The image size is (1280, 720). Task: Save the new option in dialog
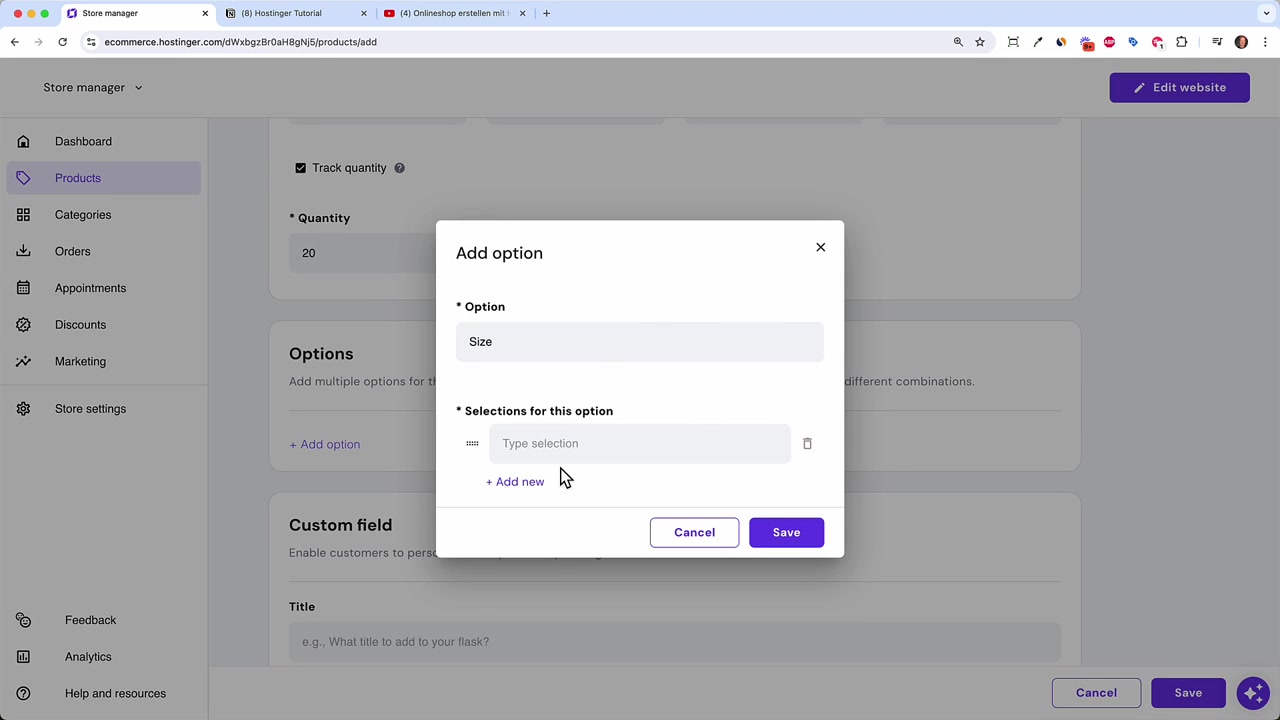(786, 532)
